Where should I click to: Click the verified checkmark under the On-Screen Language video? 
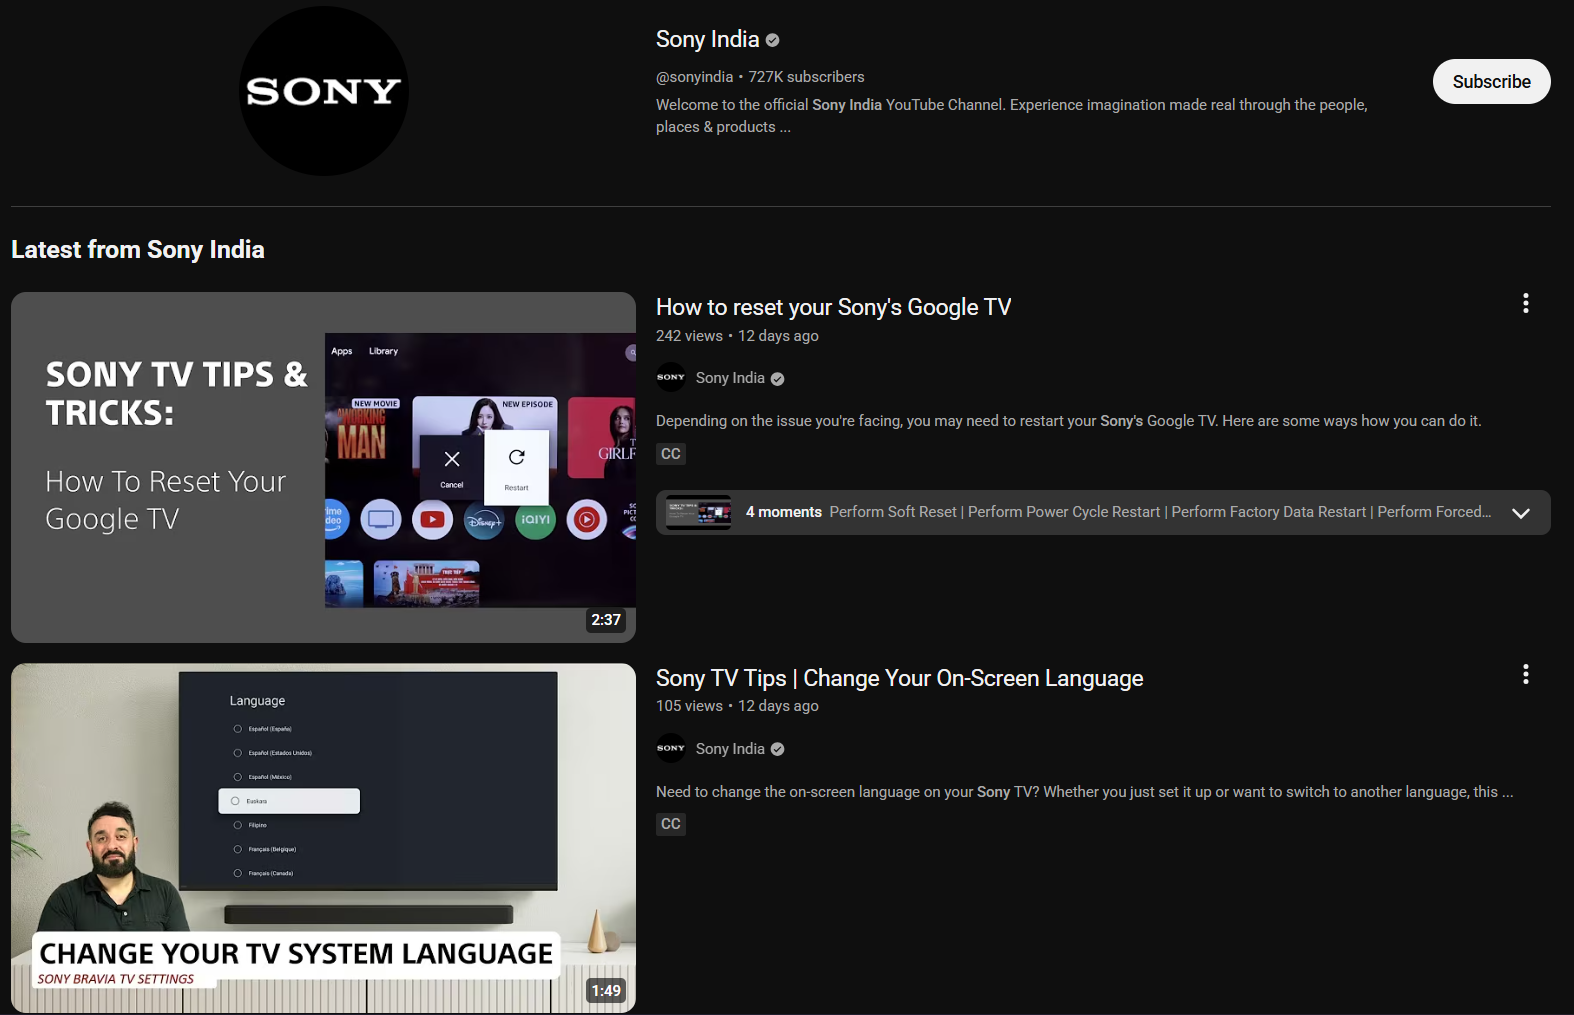point(778,749)
